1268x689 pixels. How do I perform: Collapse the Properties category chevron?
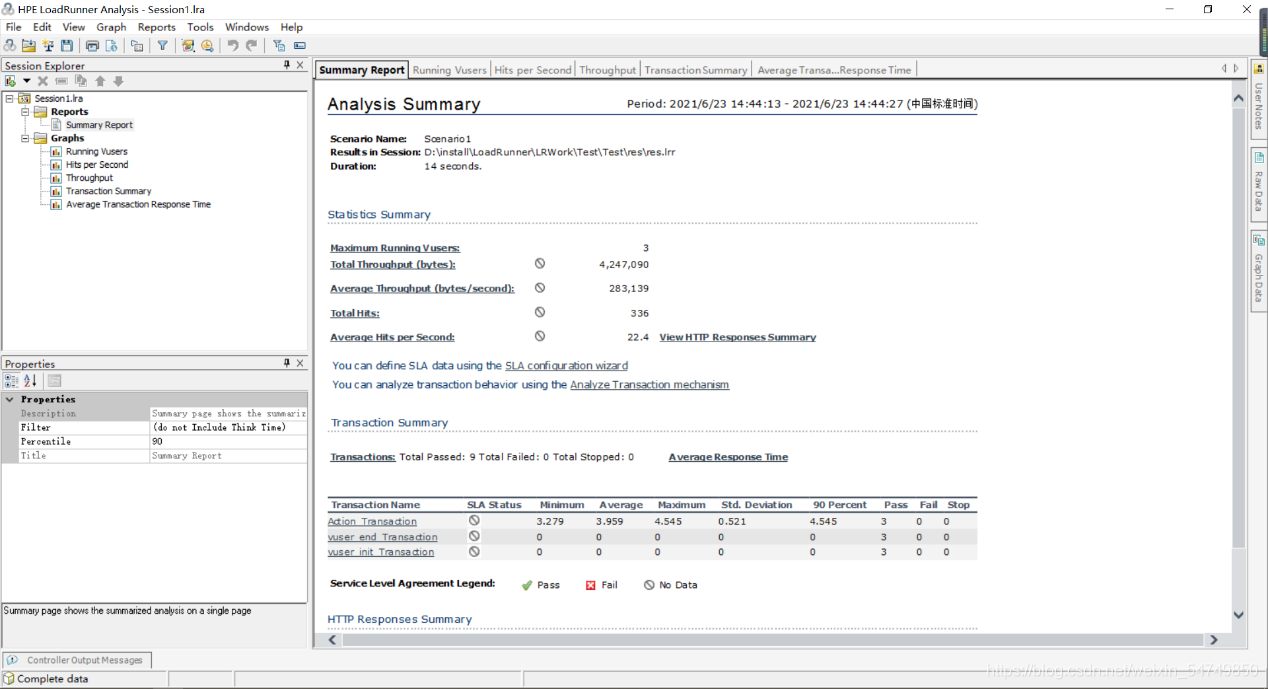click(10, 399)
